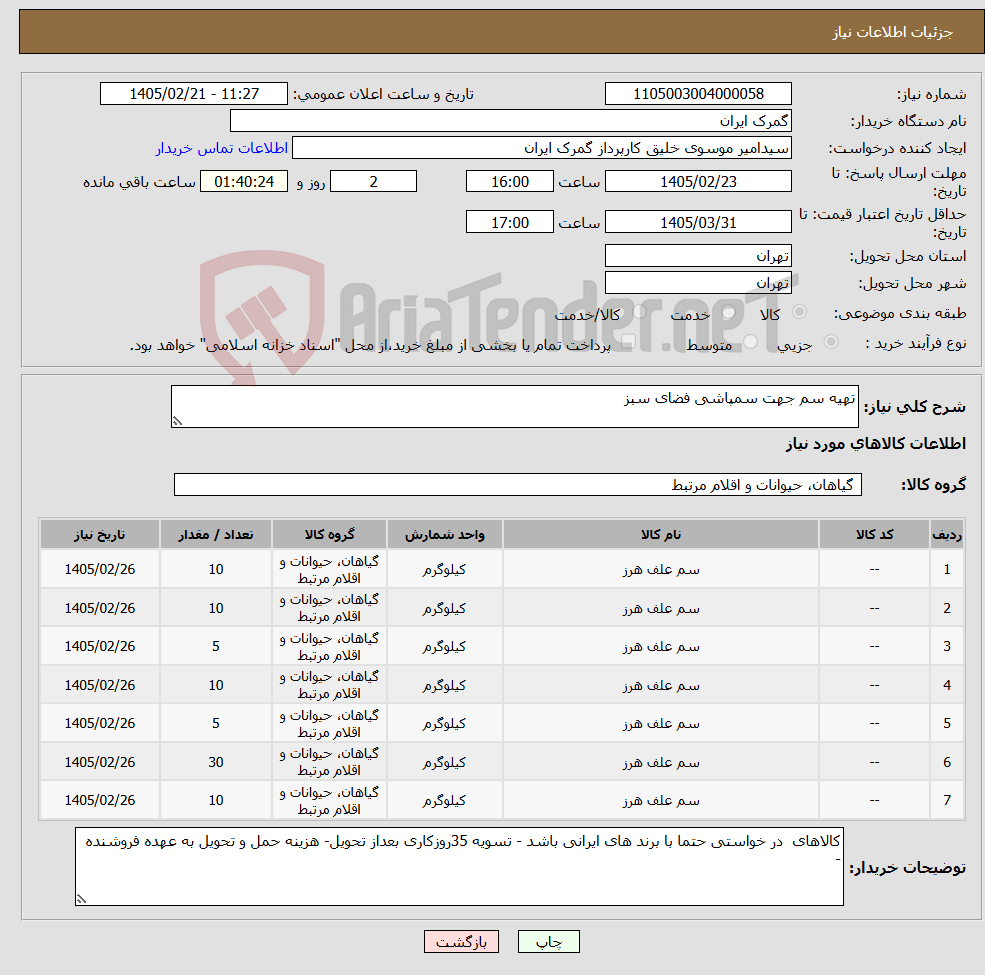Click the goods group field گیاهان، حیوانات

pyautogui.click(x=518, y=484)
